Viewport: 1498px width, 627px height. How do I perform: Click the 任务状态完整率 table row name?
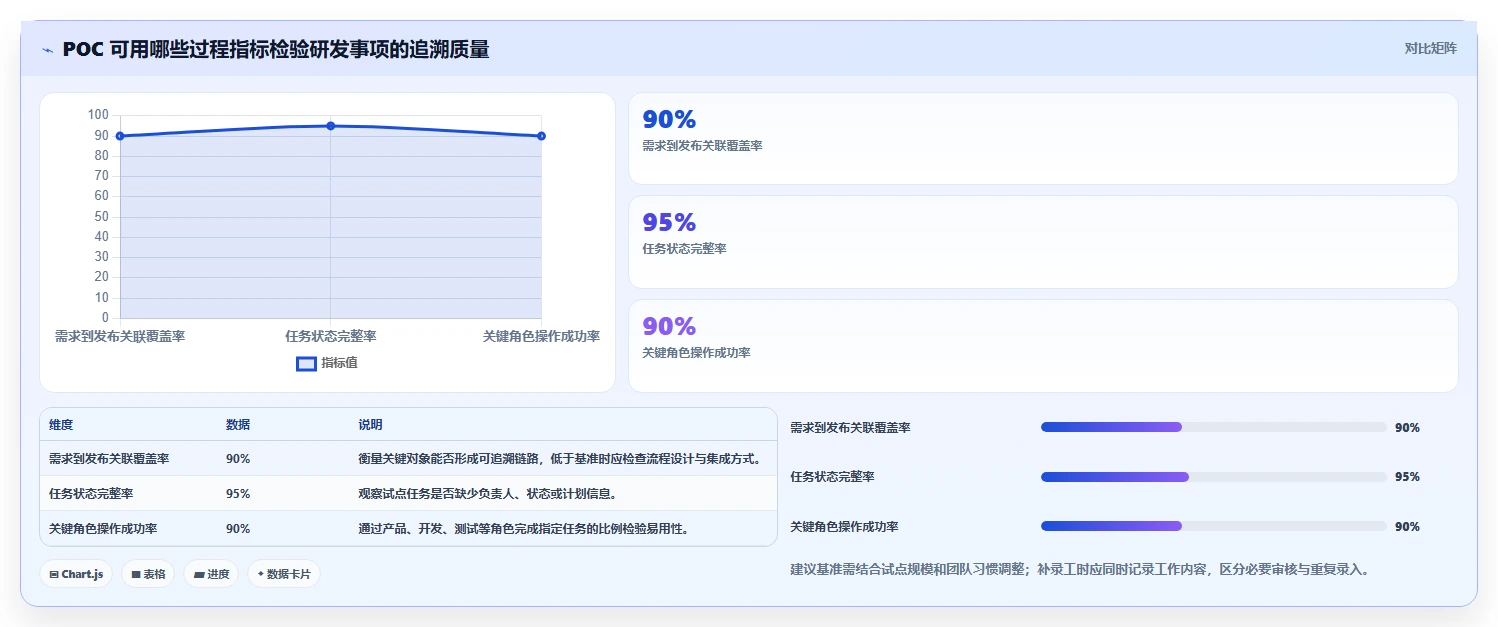point(91,494)
